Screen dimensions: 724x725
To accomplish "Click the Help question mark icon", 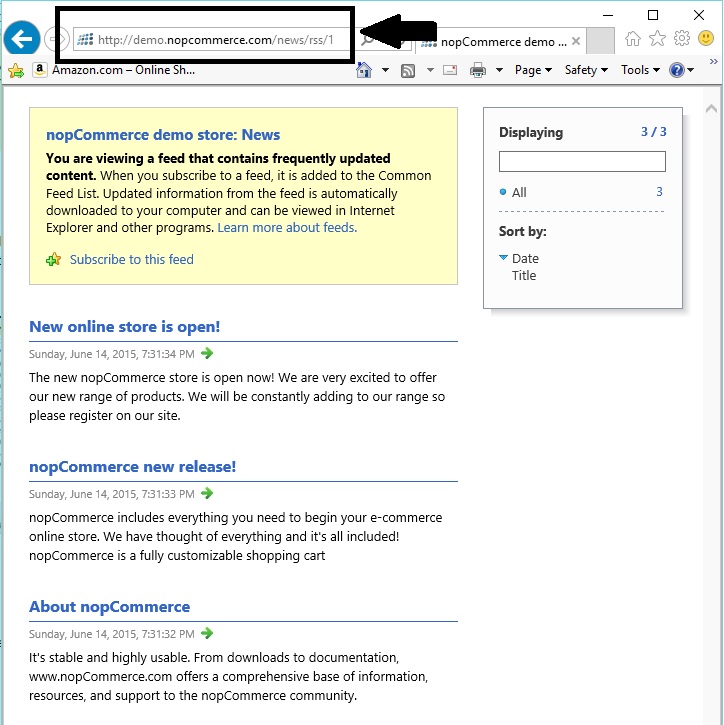I will pyautogui.click(x=676, y=70).
